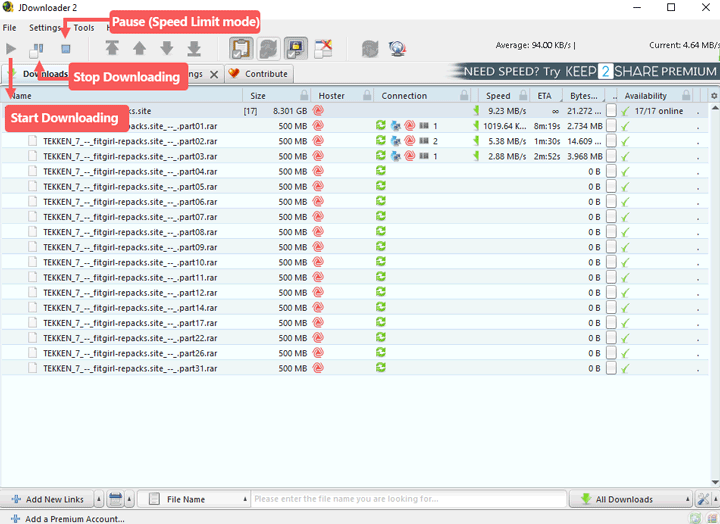Image resolution: width=720 pixels, height=524 pixels.
Task: Click hoster icon in part06.rar row
Action: (318, 201)
